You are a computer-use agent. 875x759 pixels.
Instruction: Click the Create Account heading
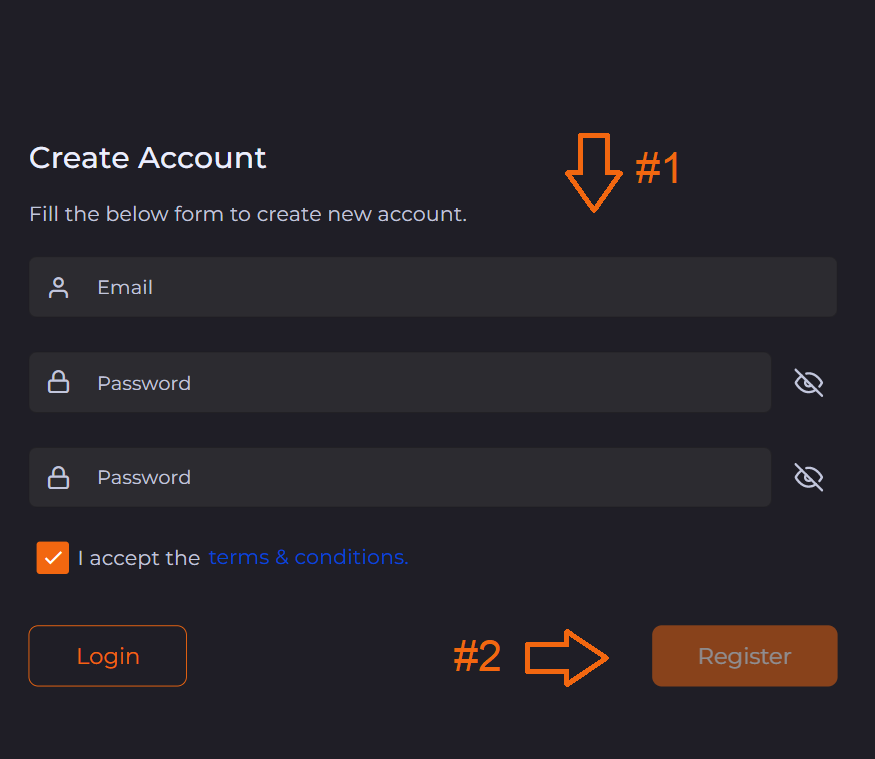[x=148, y=158]
